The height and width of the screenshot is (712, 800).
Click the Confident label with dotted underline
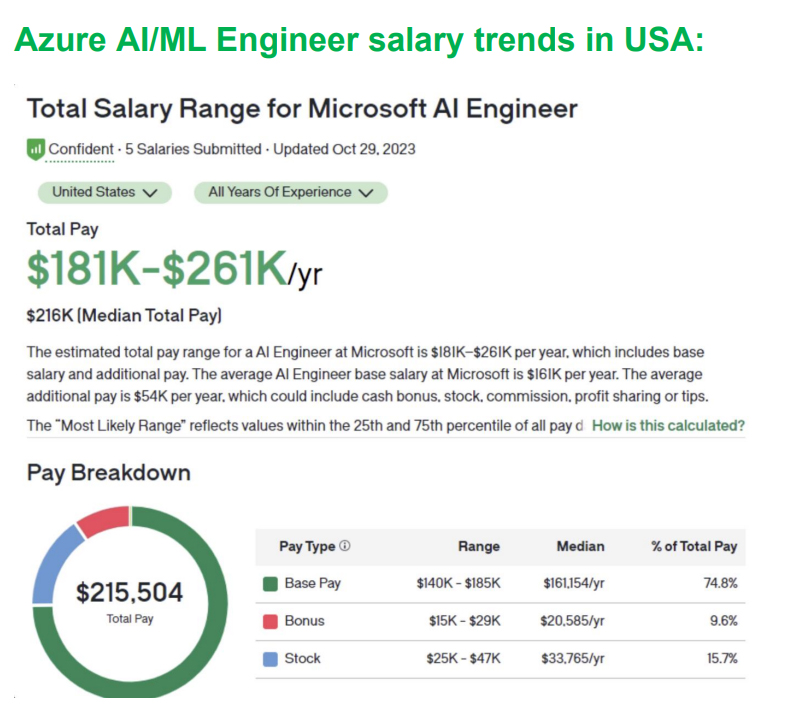coord(81,149)
